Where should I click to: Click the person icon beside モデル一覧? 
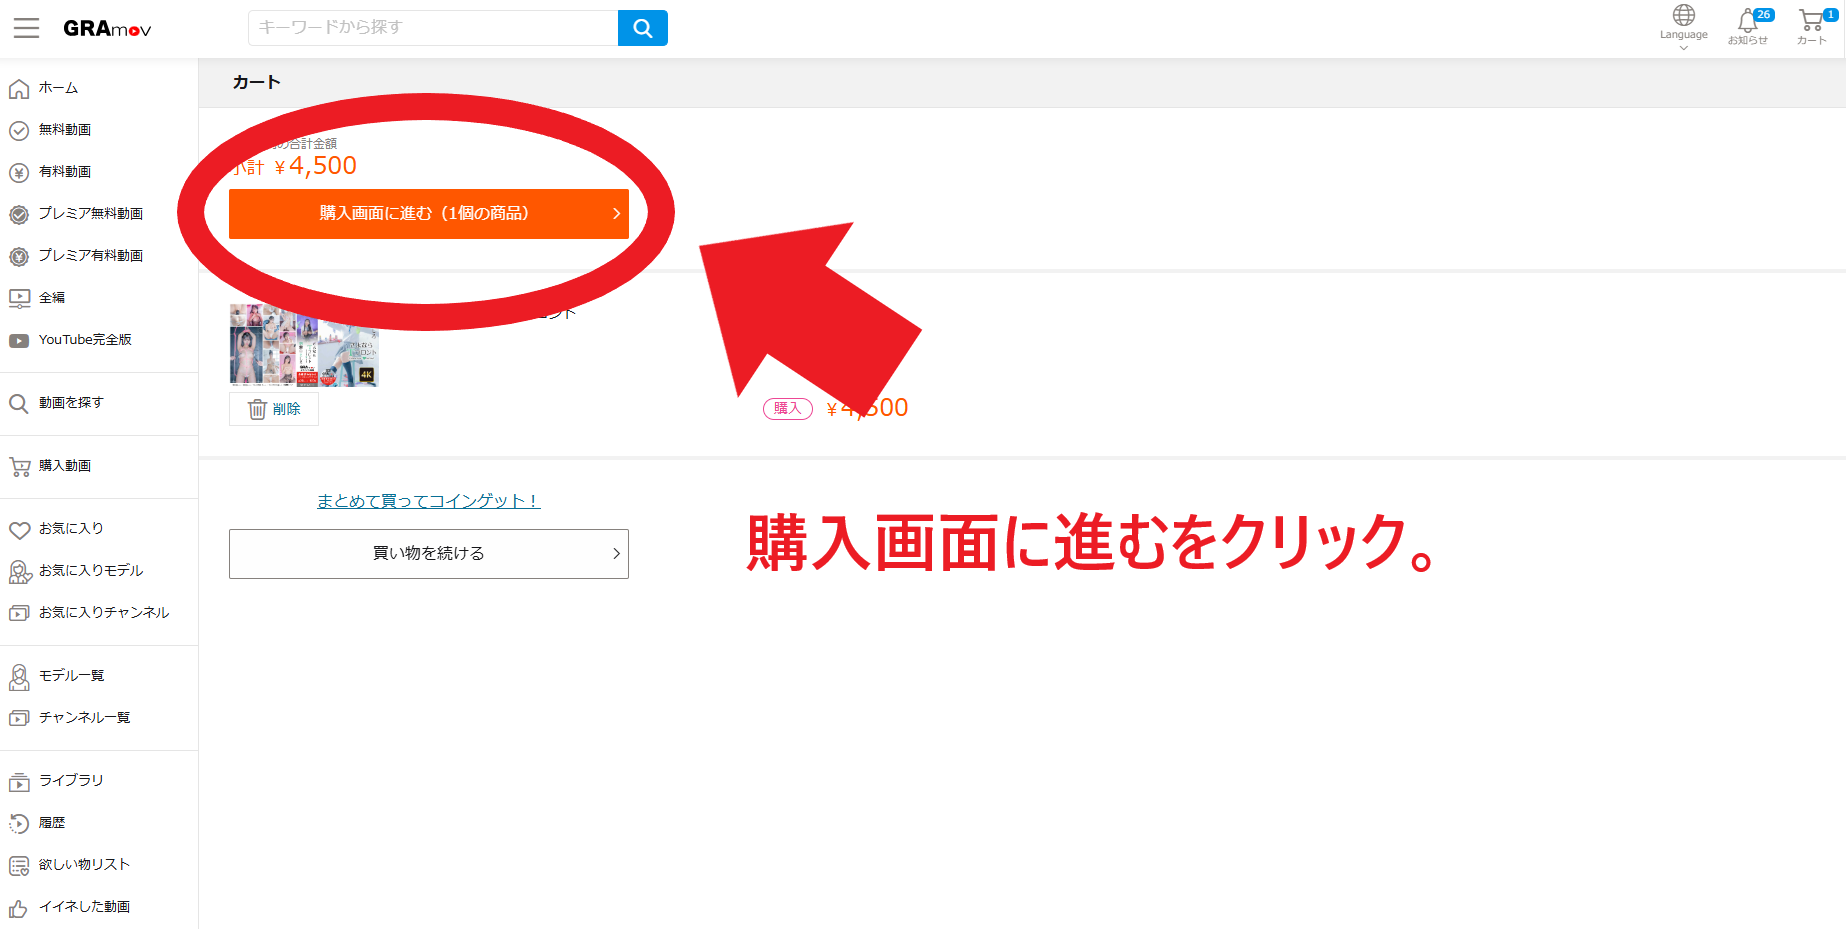point(19,677)
